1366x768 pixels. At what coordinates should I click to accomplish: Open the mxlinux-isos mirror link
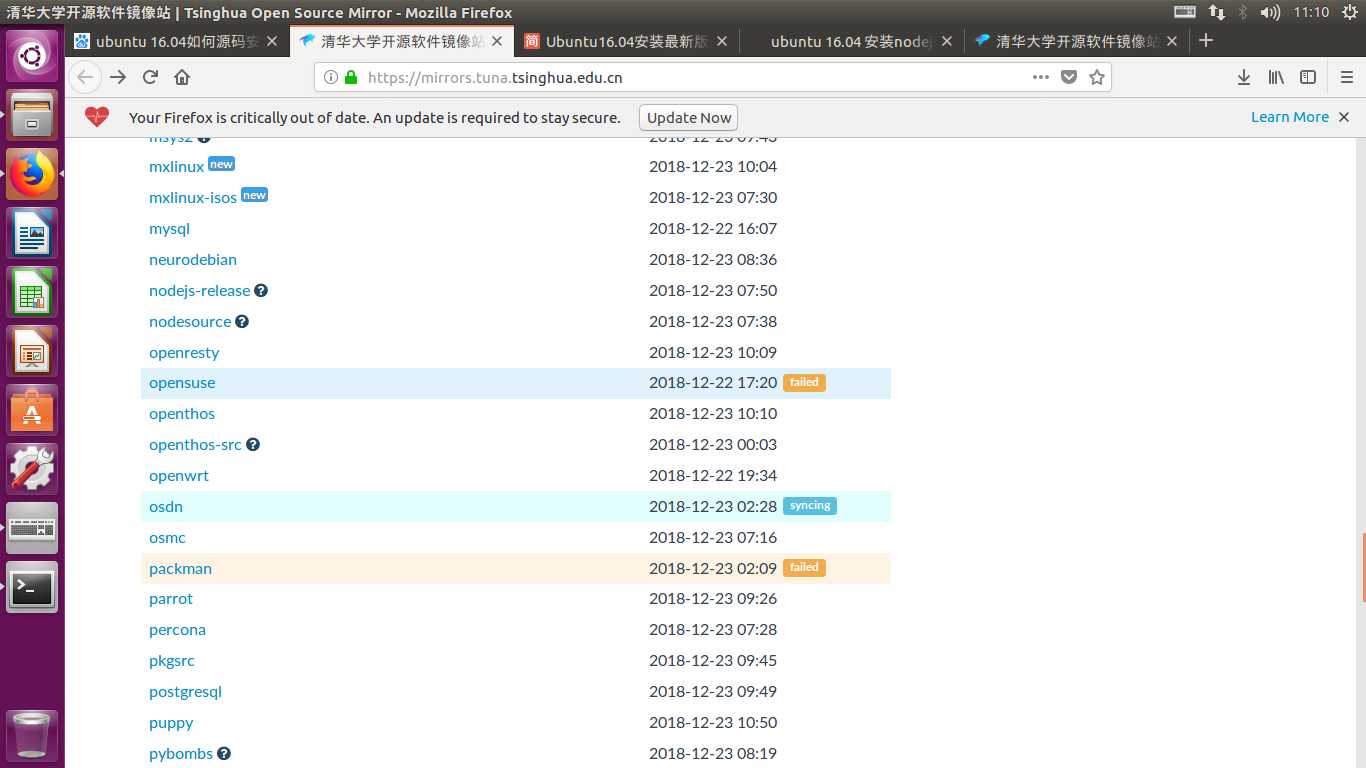click(x=193, y=197)
